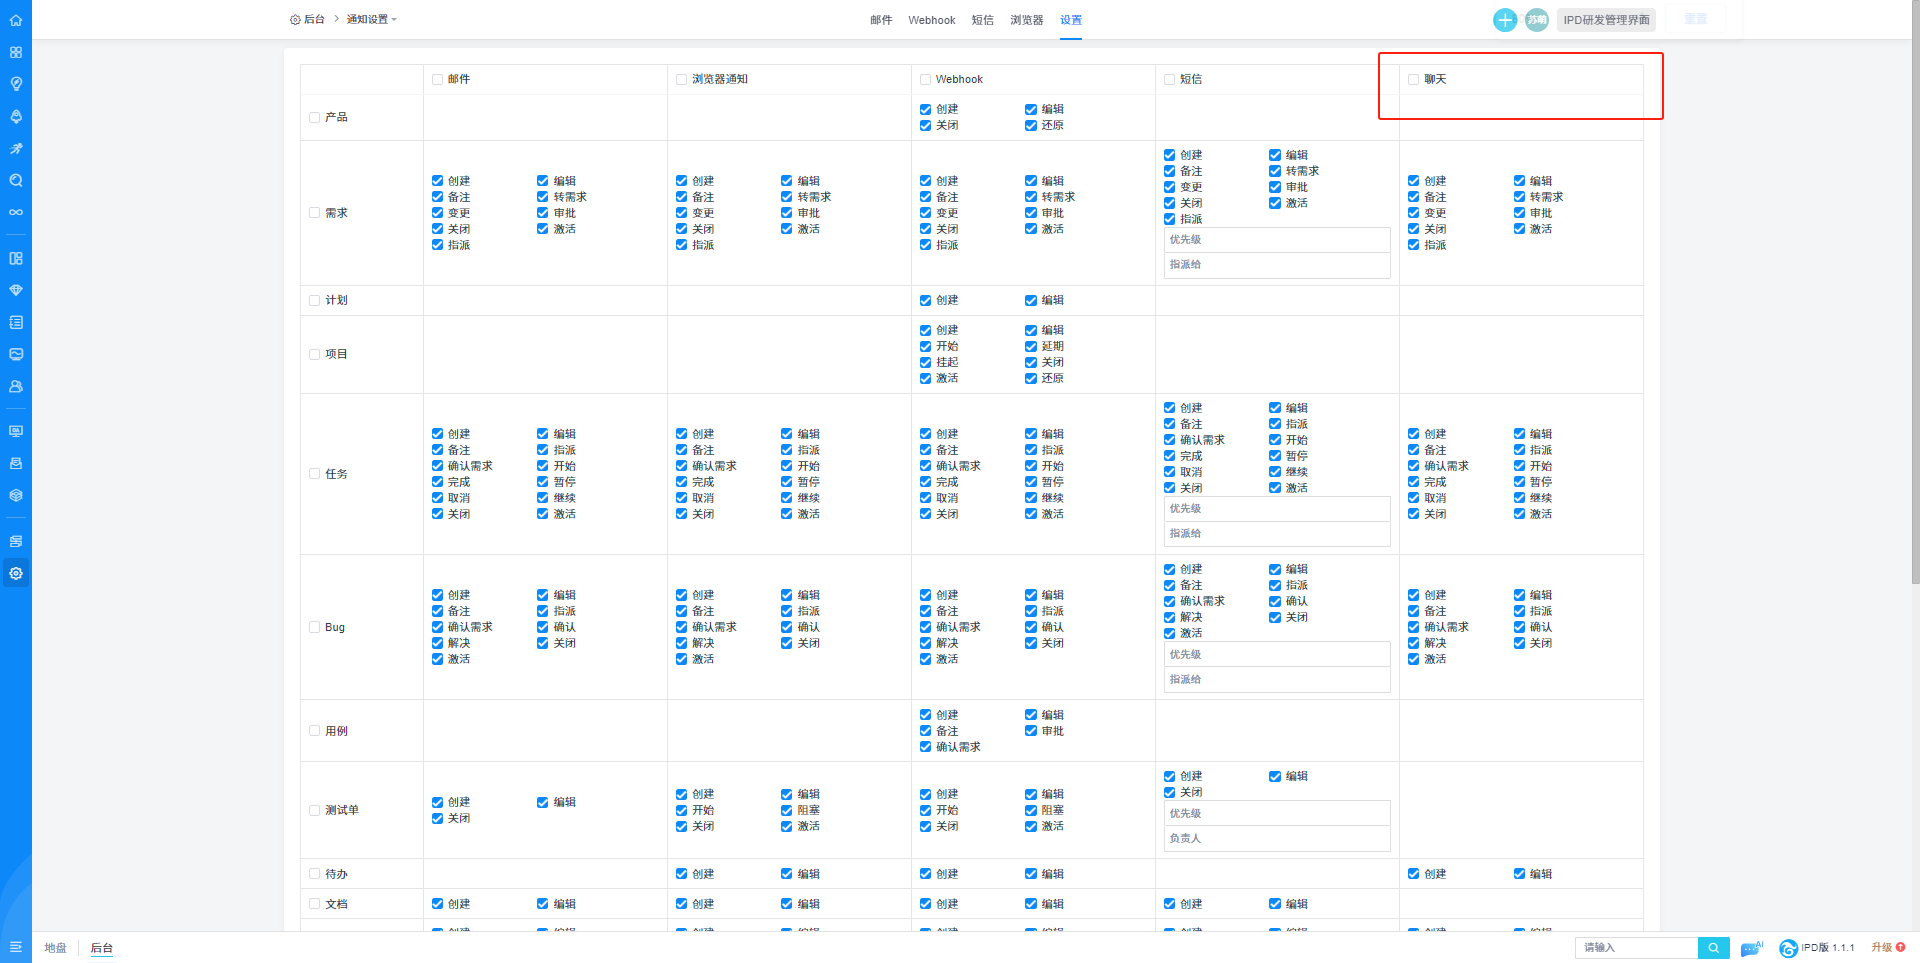Click the layout panels icon in sidebar
Screen dimensions: 1920x963
pyautogui.click(x=16, y=258)
